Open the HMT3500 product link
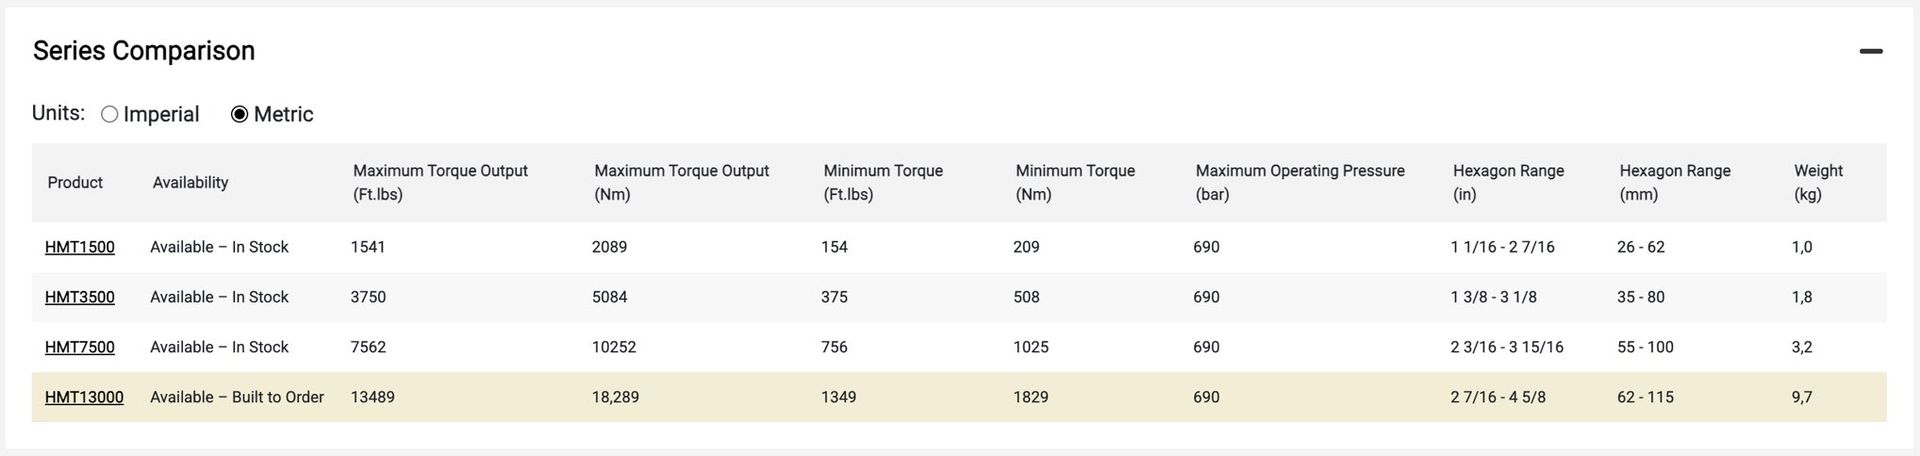 click(80, 297)
